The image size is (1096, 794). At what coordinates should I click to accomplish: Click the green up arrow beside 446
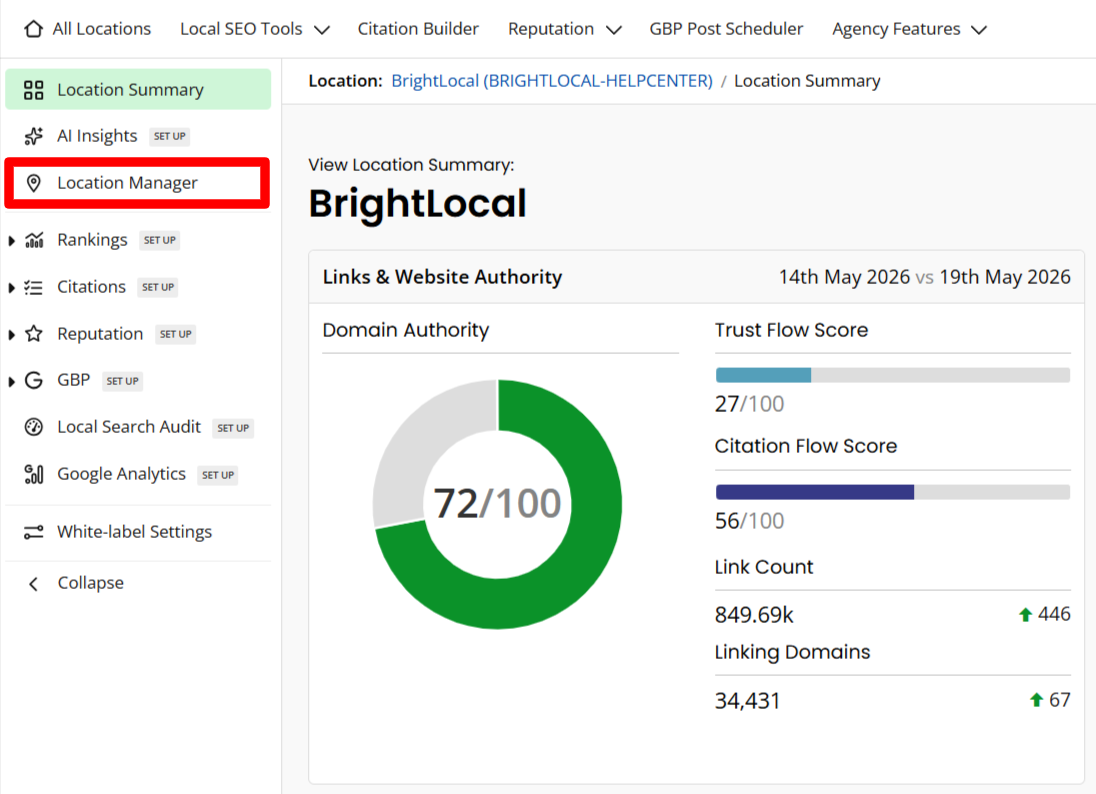(x=1025, y=615)
